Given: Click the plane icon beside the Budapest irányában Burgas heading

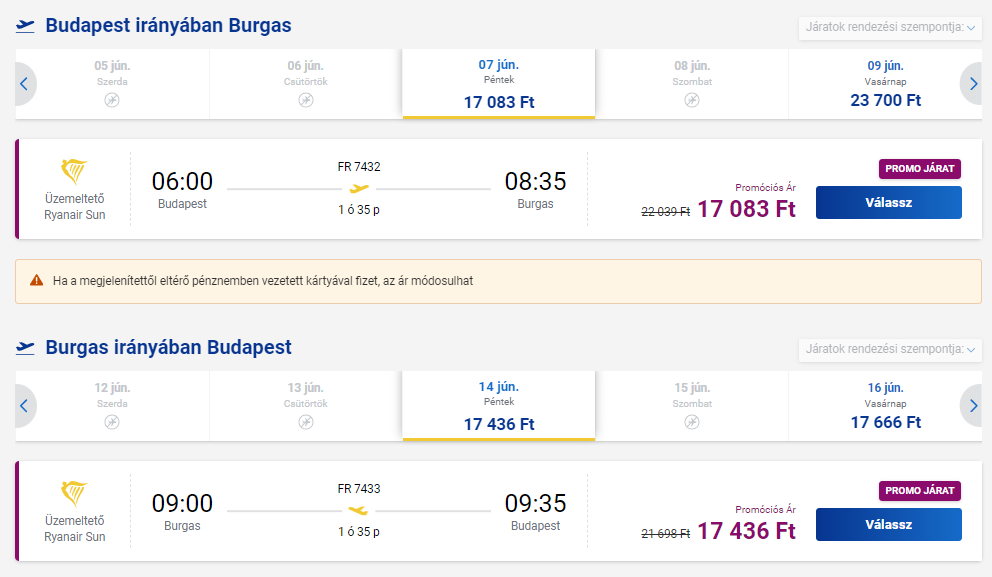Looking at the screenshot, I should [26, 26].
